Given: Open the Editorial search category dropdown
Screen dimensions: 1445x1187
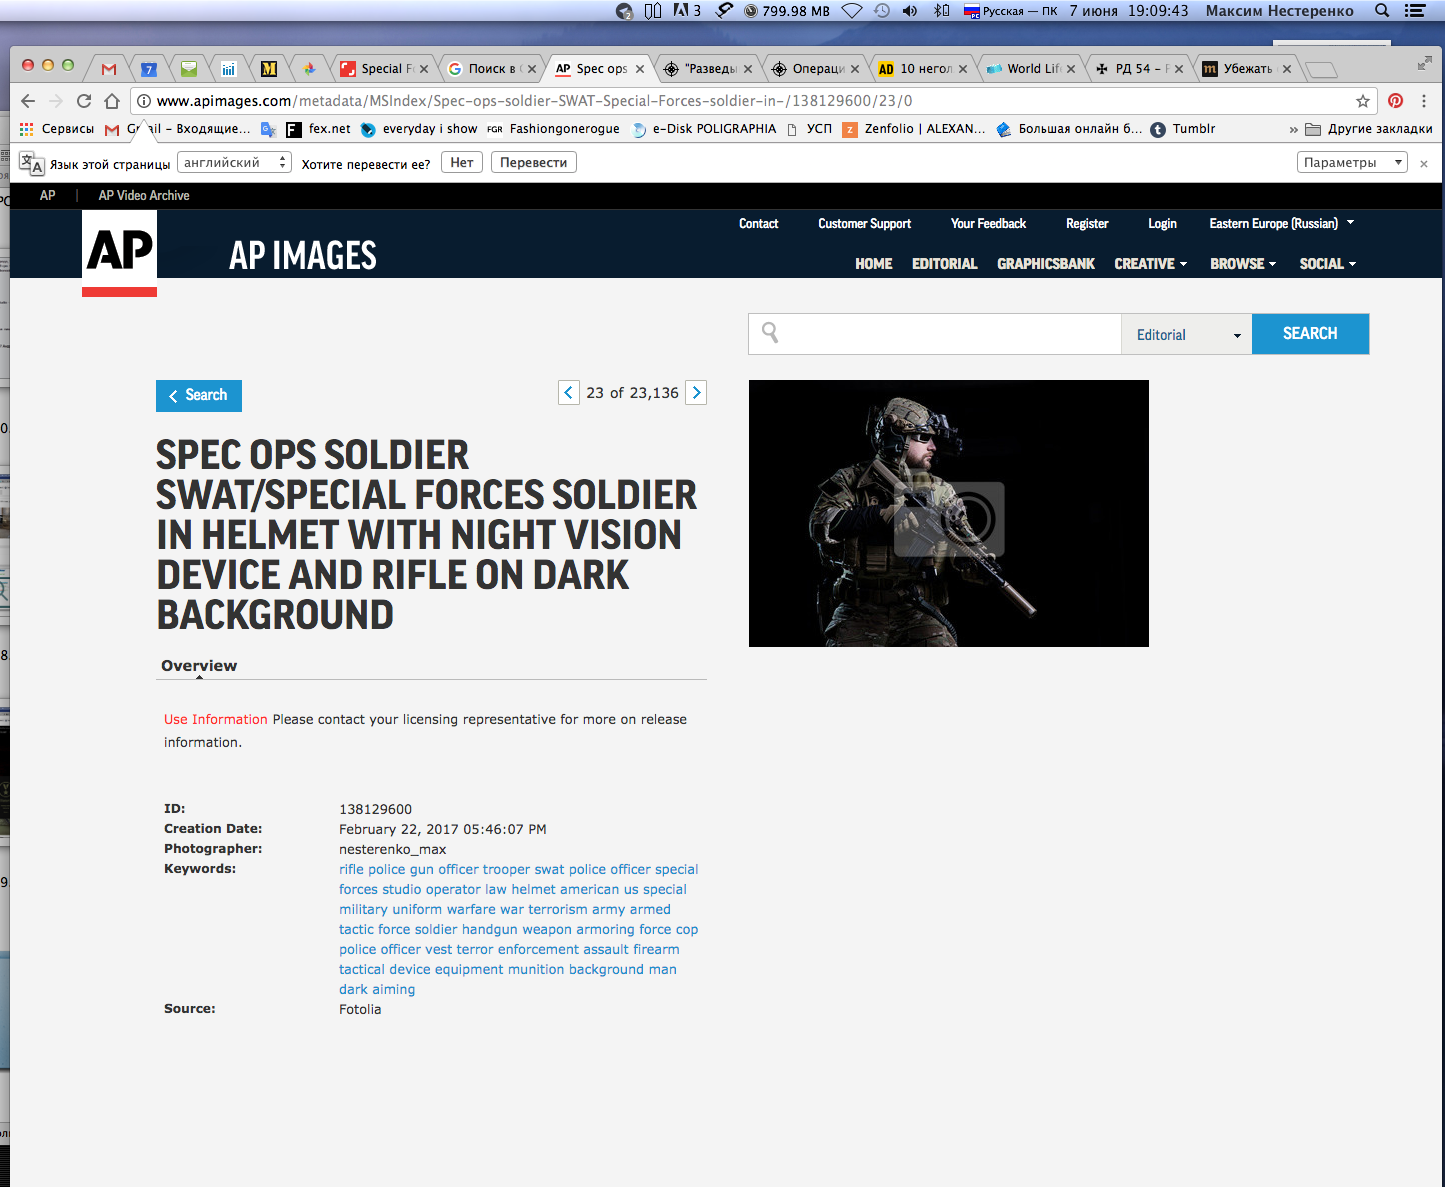Looking at the screenshot, I should (1187, 334).
